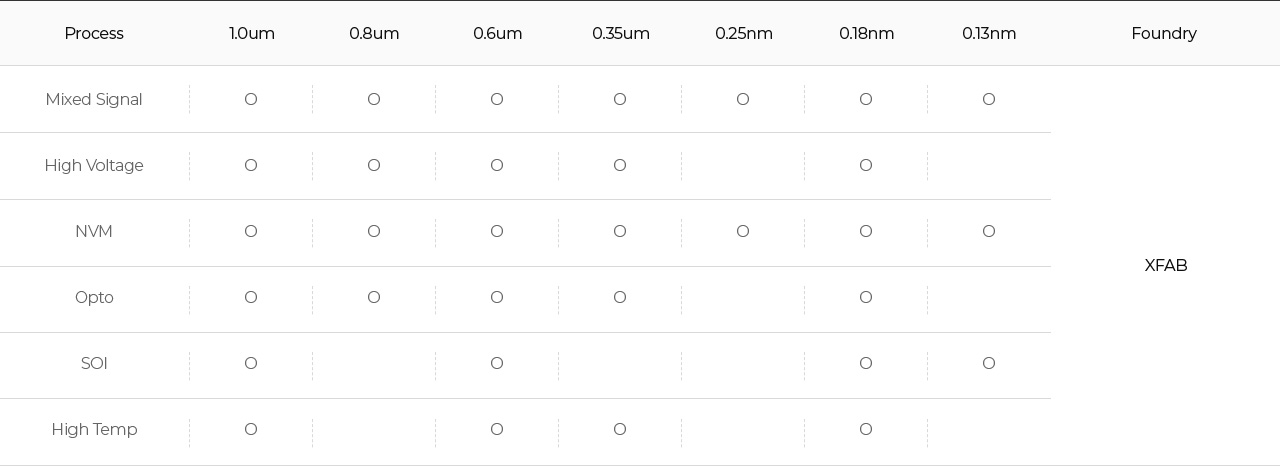Select the Foundry column header
This screenshot has width=1280, height=466.
click(1164, 33)
